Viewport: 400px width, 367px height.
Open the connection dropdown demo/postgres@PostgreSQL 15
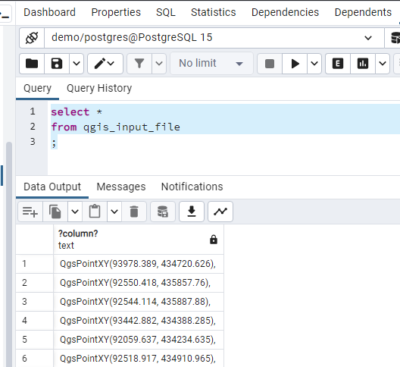click(x=214, y=38)
